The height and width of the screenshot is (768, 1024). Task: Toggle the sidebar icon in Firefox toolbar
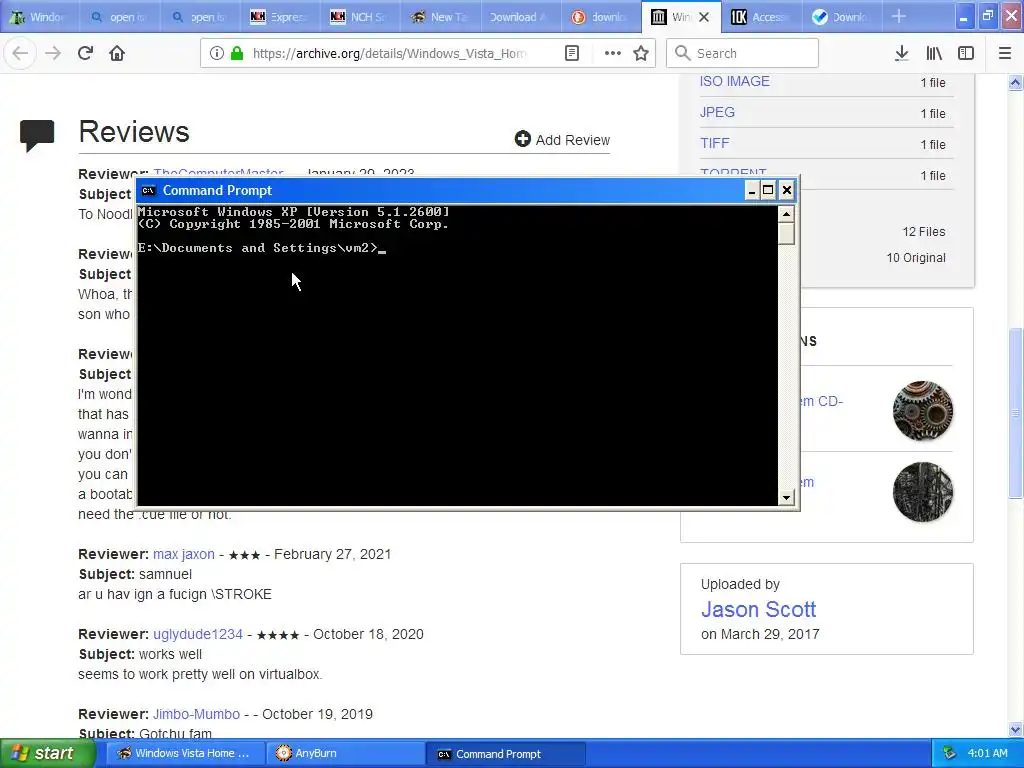[966, 54]
